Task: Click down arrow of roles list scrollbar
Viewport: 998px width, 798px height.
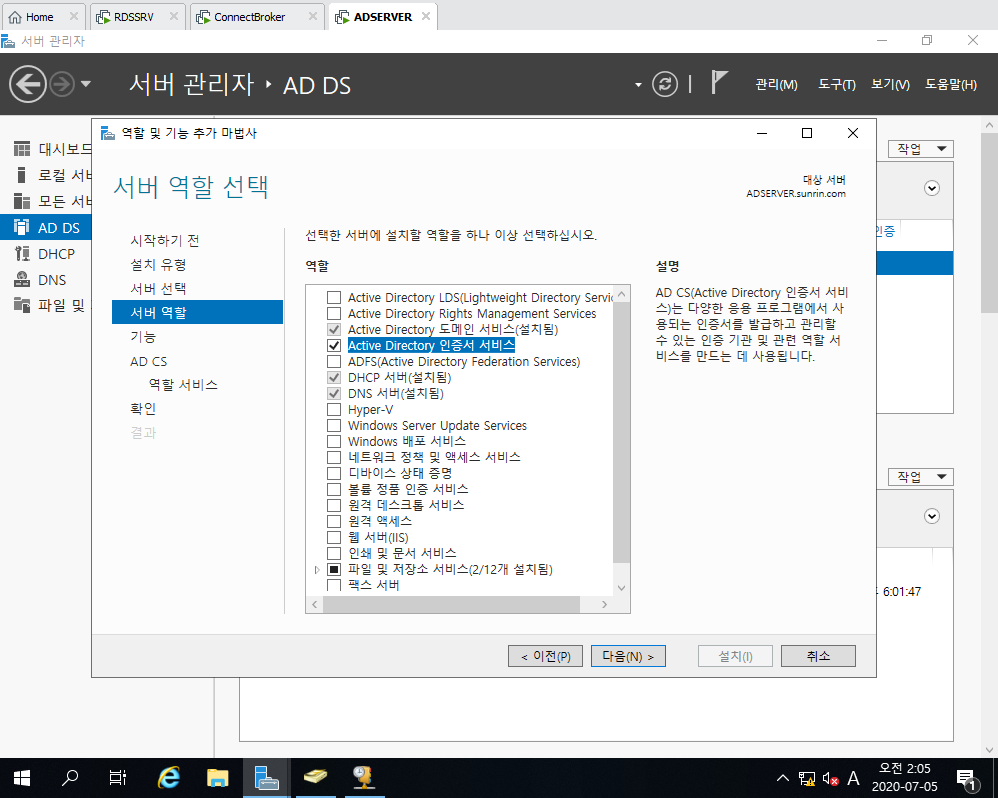Action: click(x=622, y=588)
